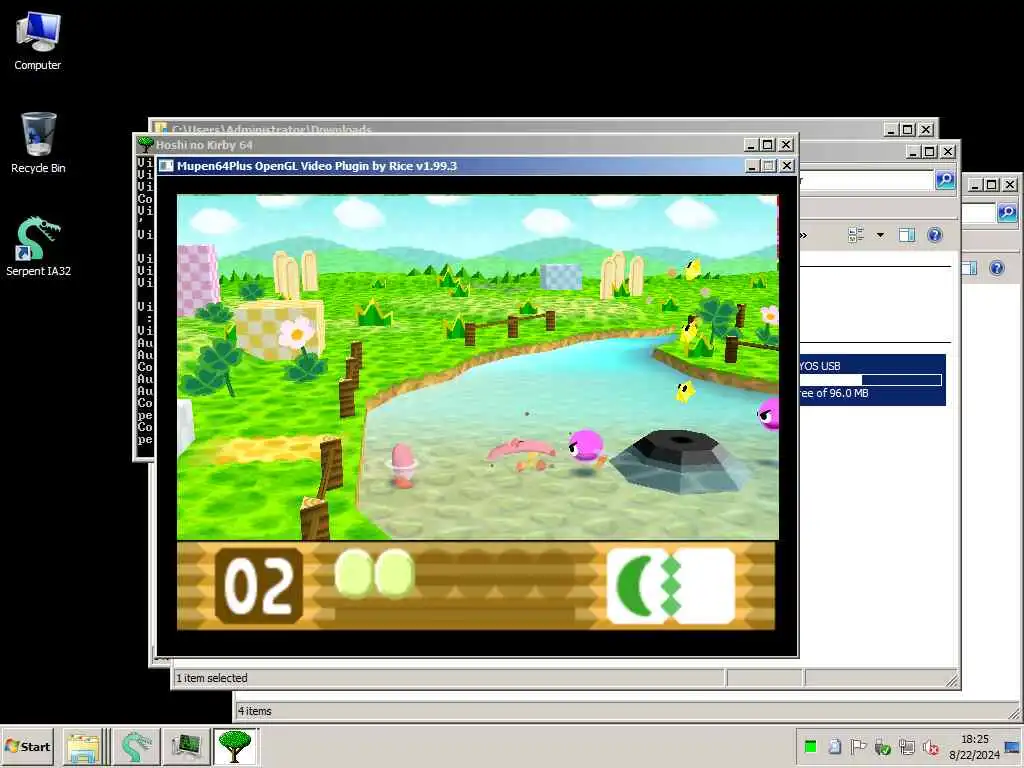Open network connection tray icon
Image resolution: width=1024 pixels, height=768 pixels.
pos(906,747)
